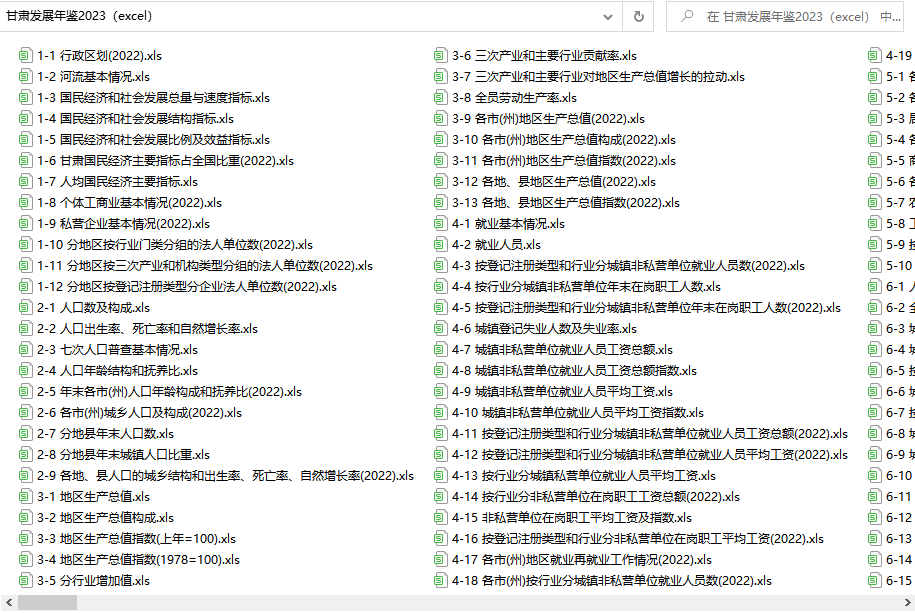Select file icon of 3-6 三次产业和主要行业贡献率

click(x=440, y=55)
